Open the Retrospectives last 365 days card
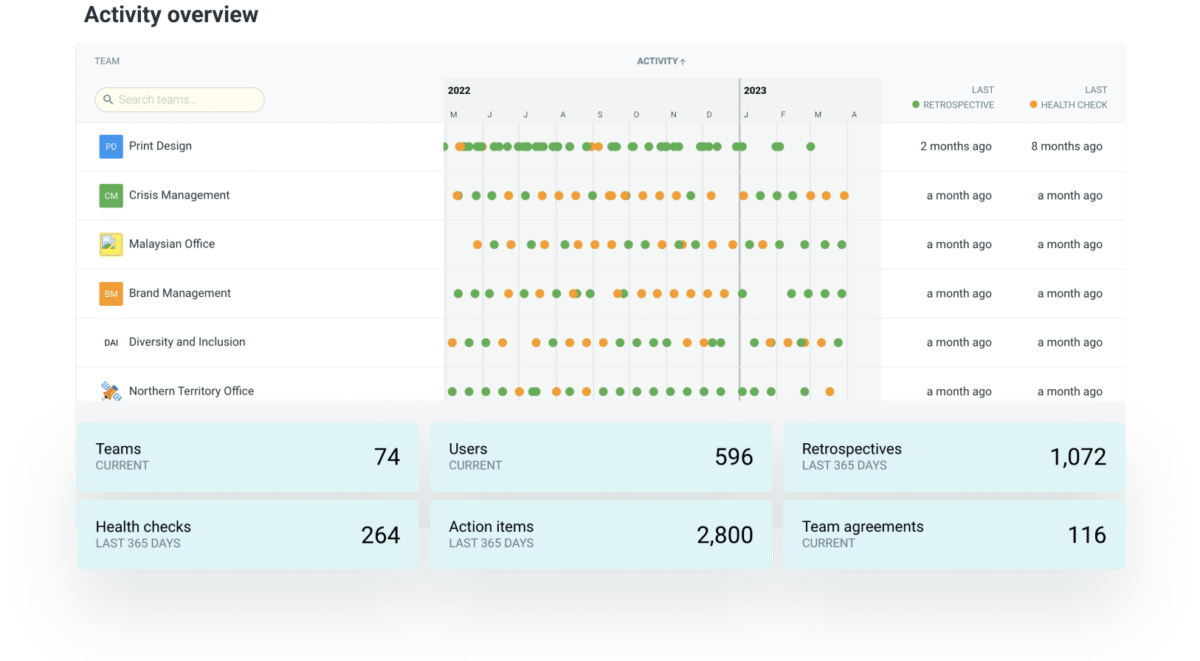 click(953, 457)
